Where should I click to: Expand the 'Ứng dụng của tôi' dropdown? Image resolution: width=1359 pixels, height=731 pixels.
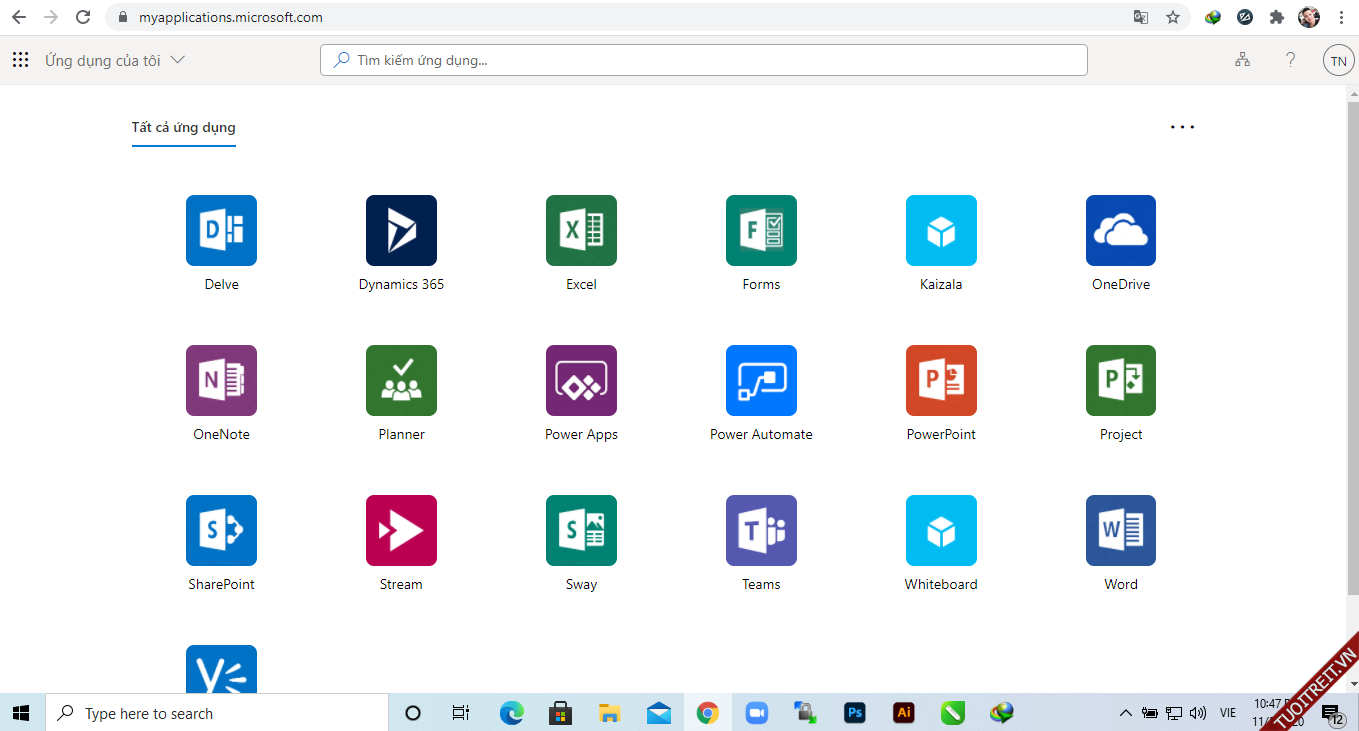click(115, 60)
